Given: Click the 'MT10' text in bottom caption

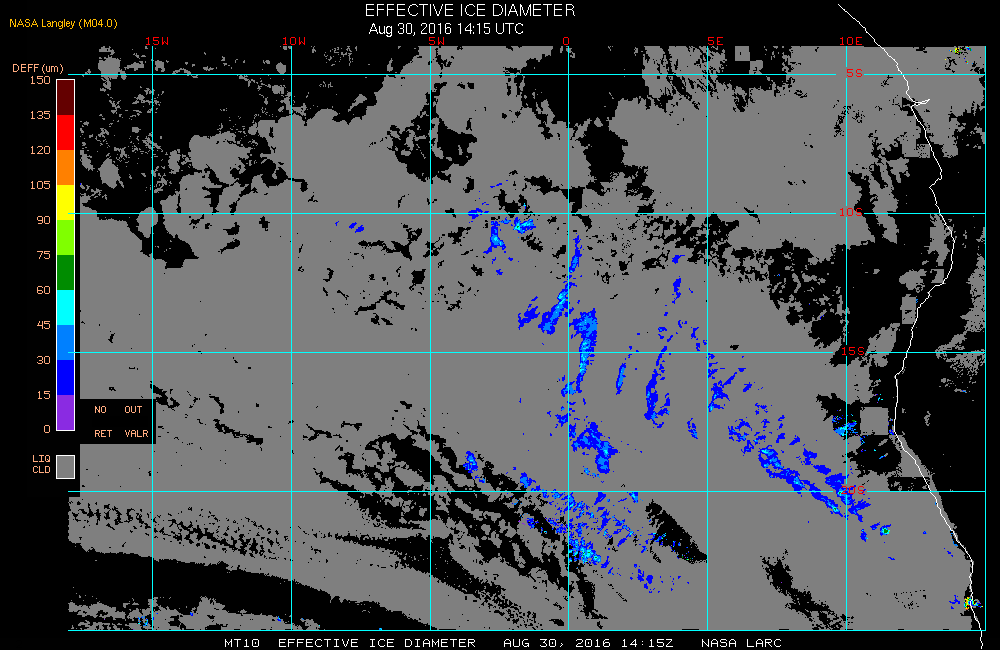Looking at the screenshot, I should tap(242, 643).
